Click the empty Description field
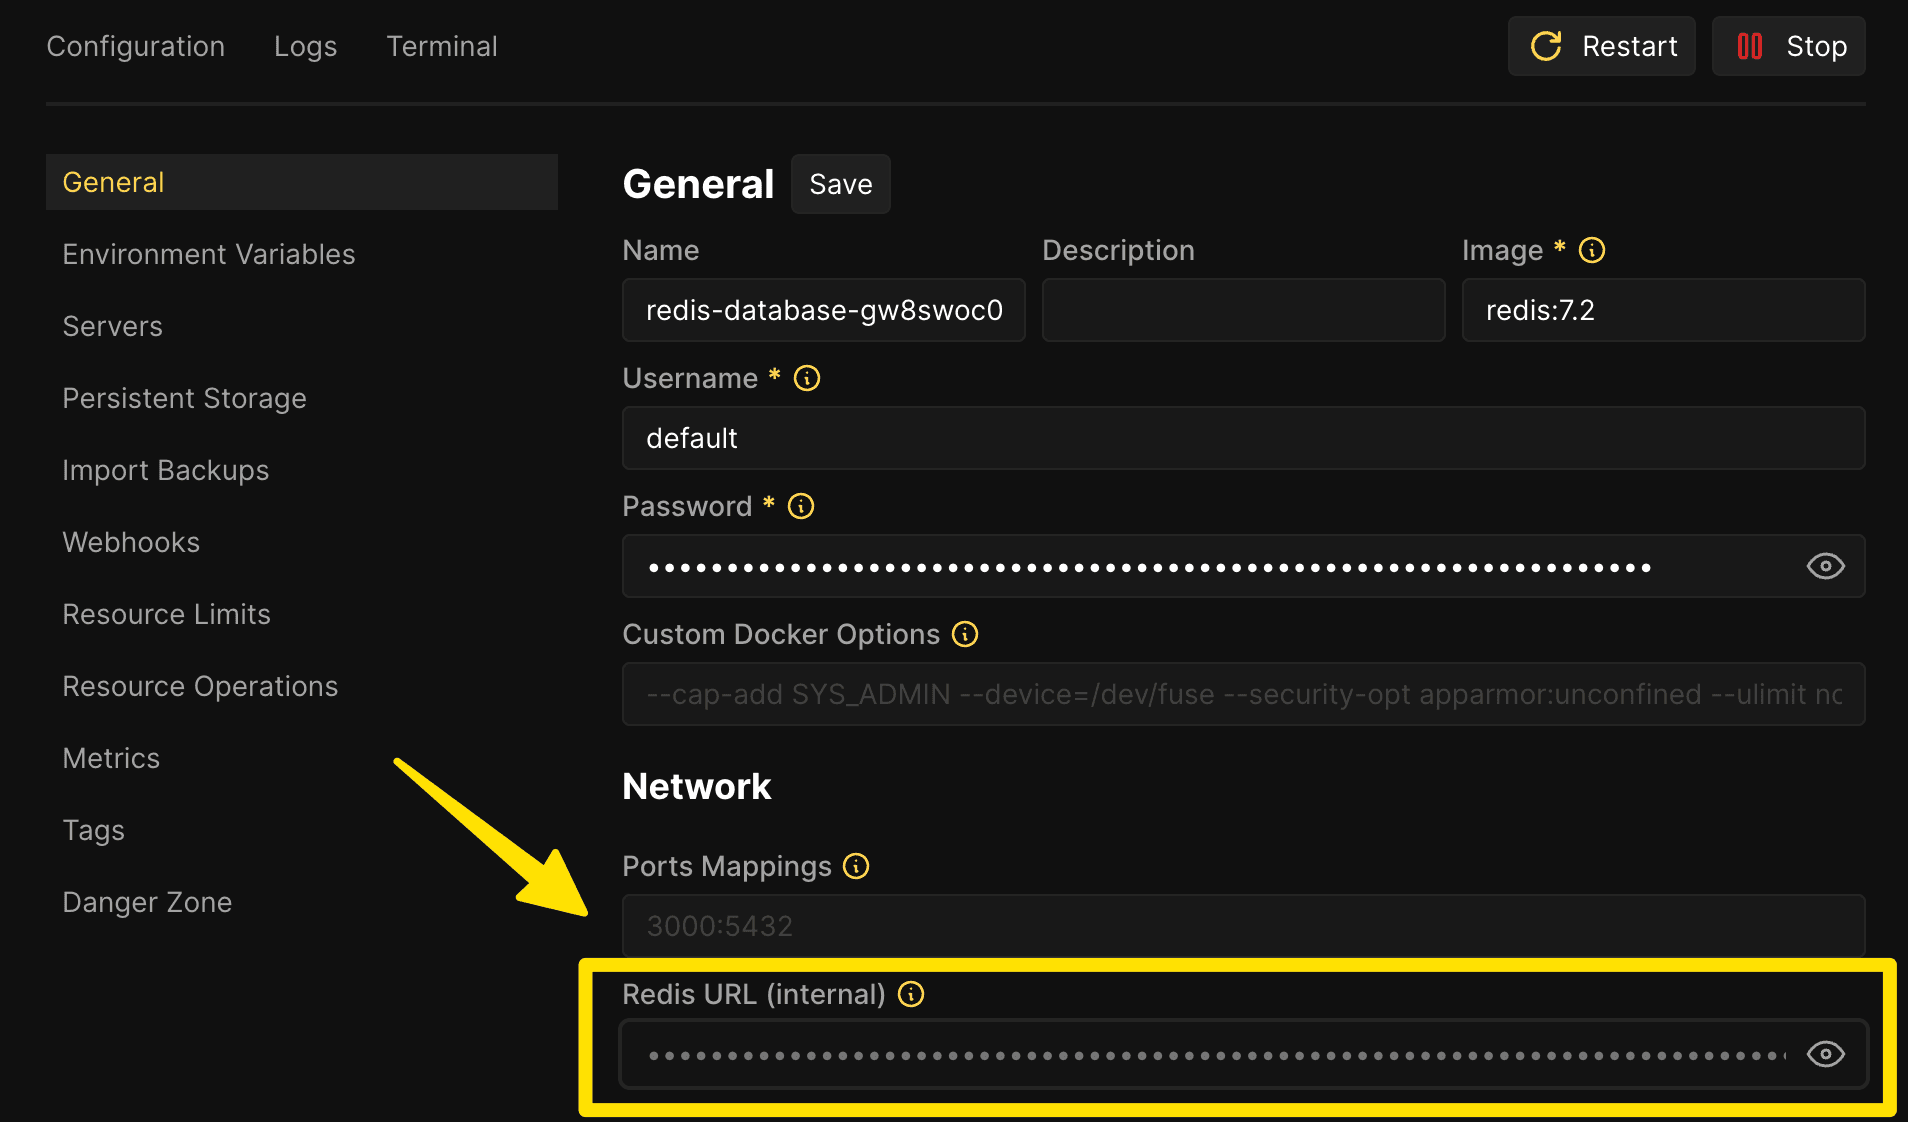This screenshot has width=1908, height=1122. (x=1244, y=310)
